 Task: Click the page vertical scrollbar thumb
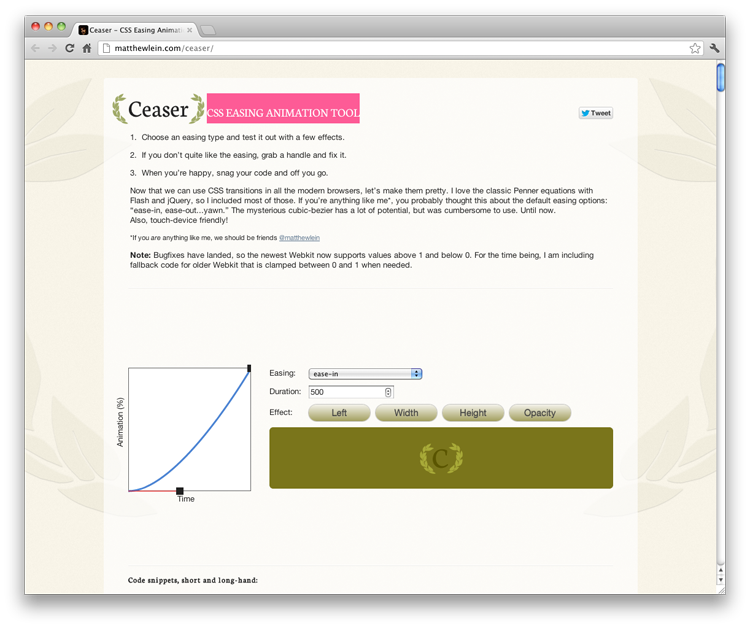coord(721,77)
